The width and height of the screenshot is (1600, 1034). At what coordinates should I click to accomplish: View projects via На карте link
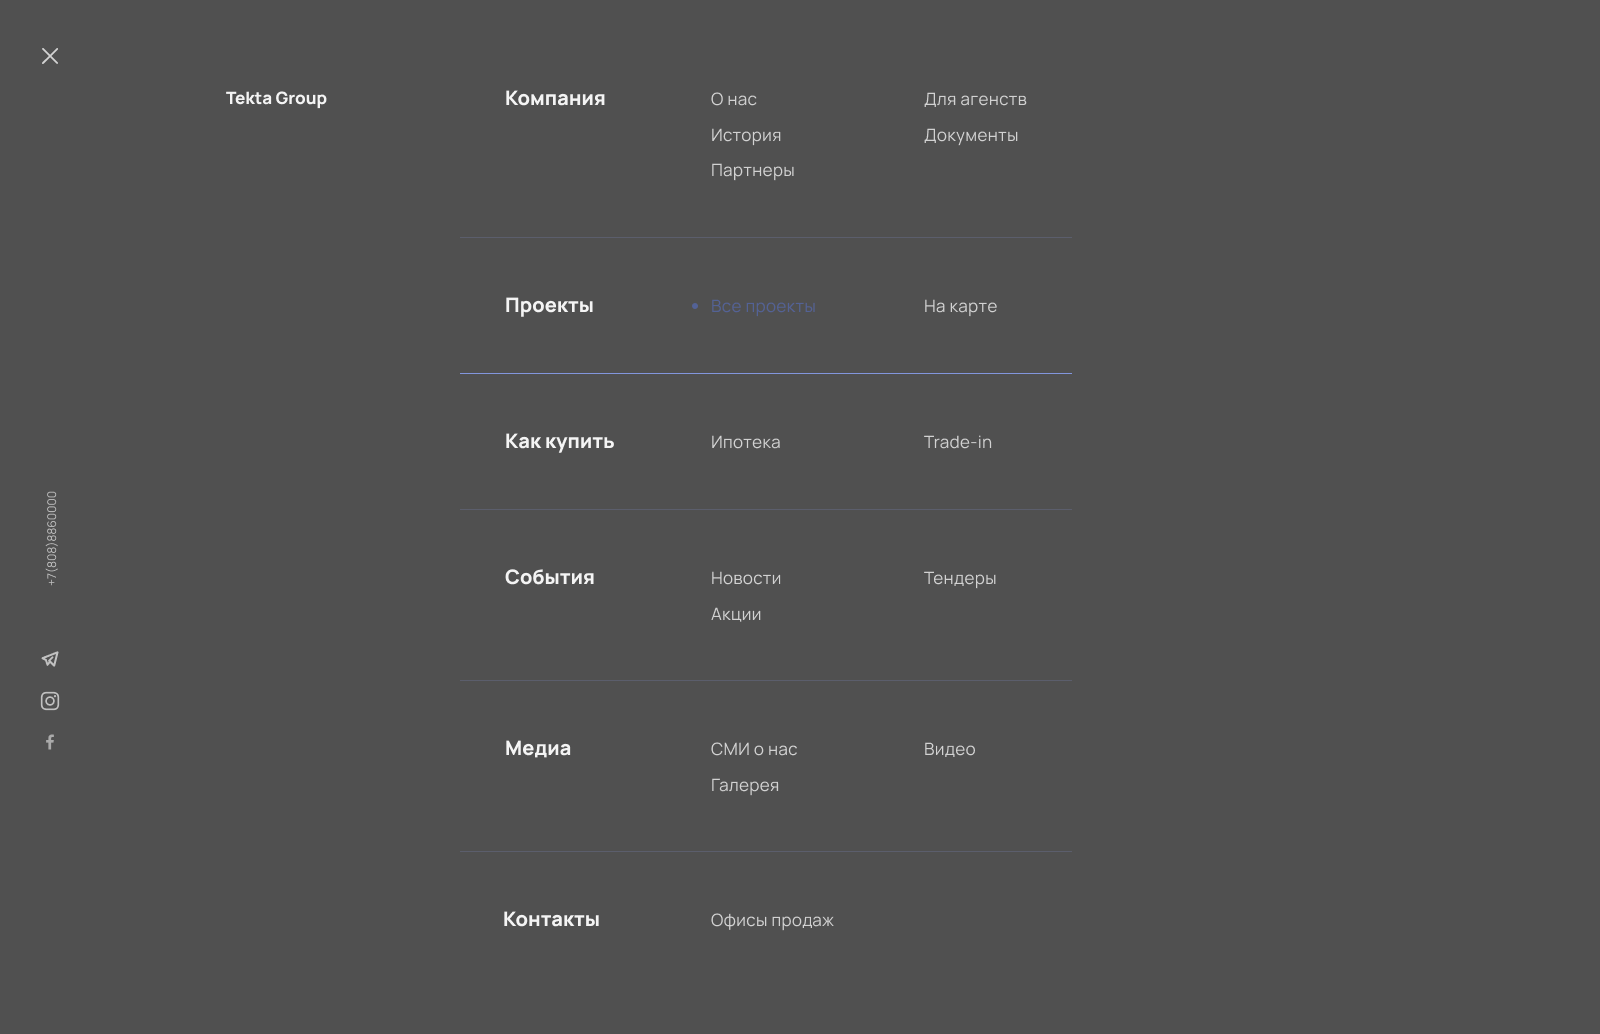click(960, 306)
